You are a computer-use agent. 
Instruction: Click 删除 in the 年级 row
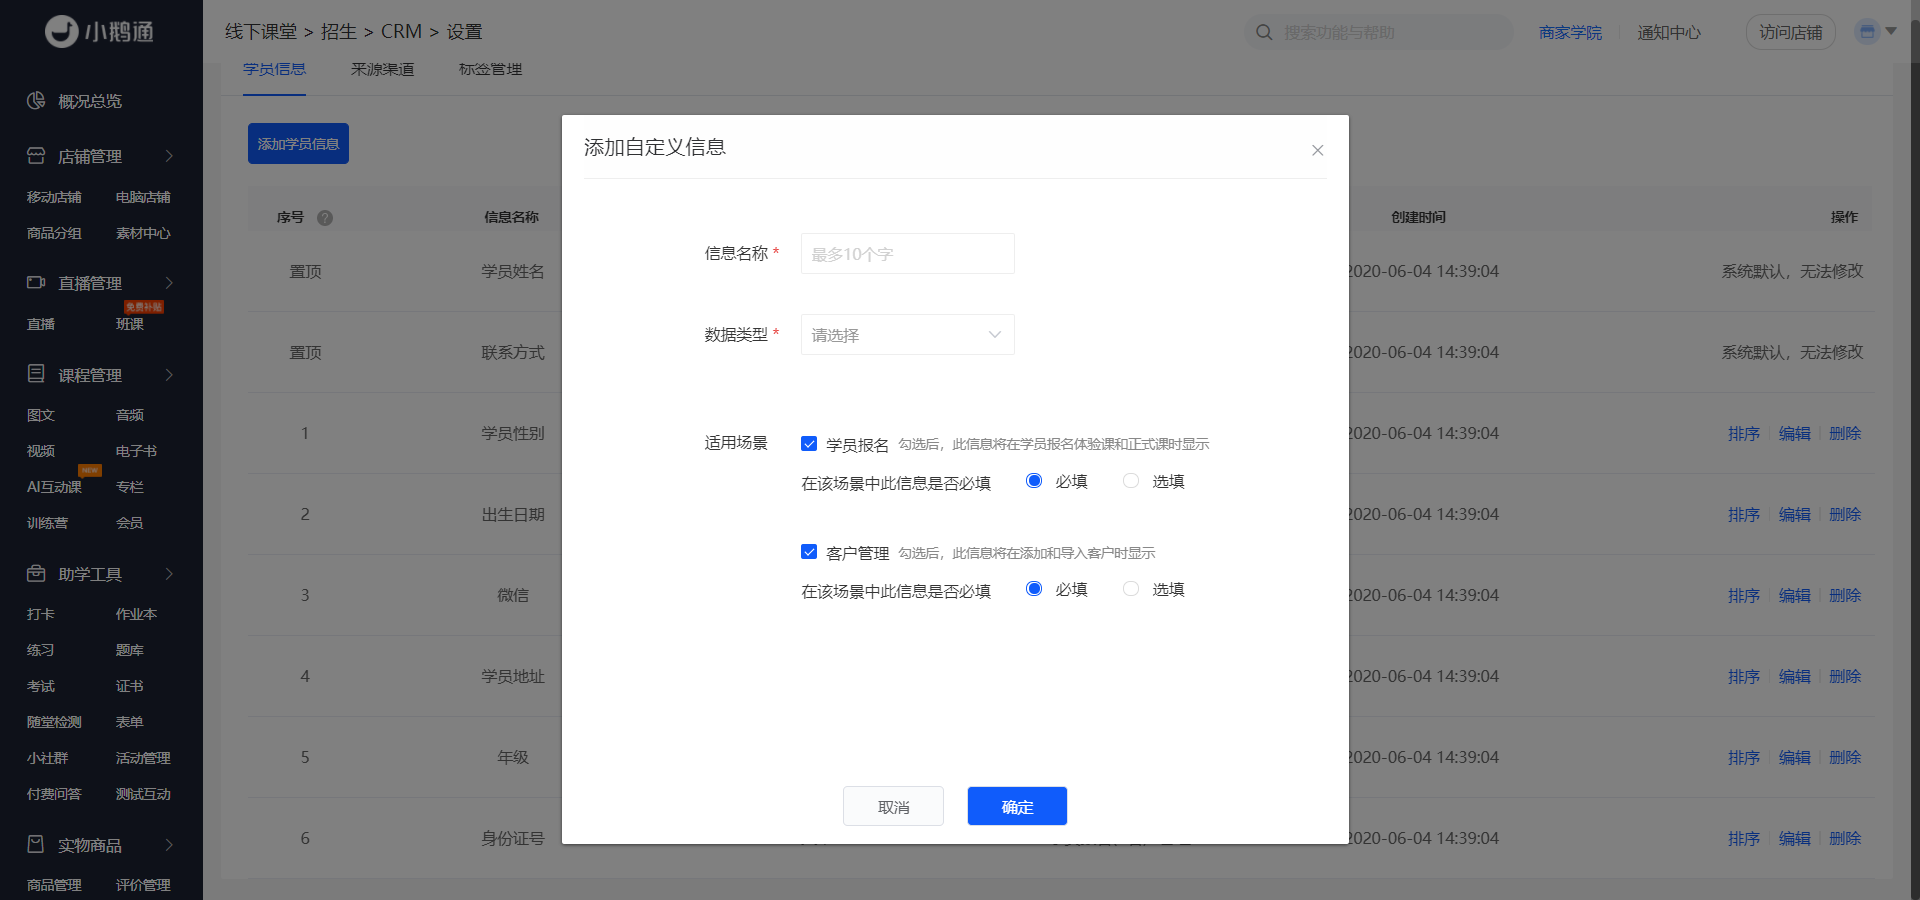click(1845, 757)
